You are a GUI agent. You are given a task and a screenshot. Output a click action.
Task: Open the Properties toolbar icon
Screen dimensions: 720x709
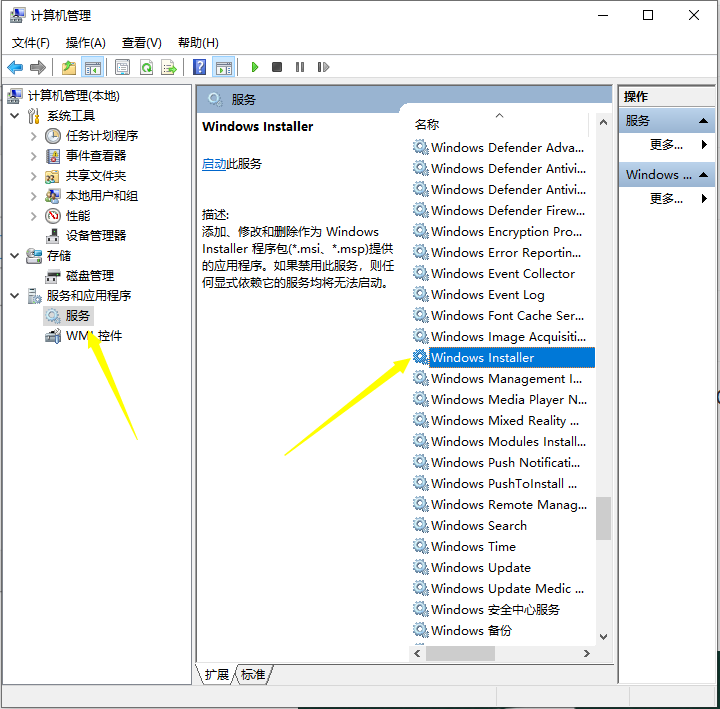tap(122, 68)
